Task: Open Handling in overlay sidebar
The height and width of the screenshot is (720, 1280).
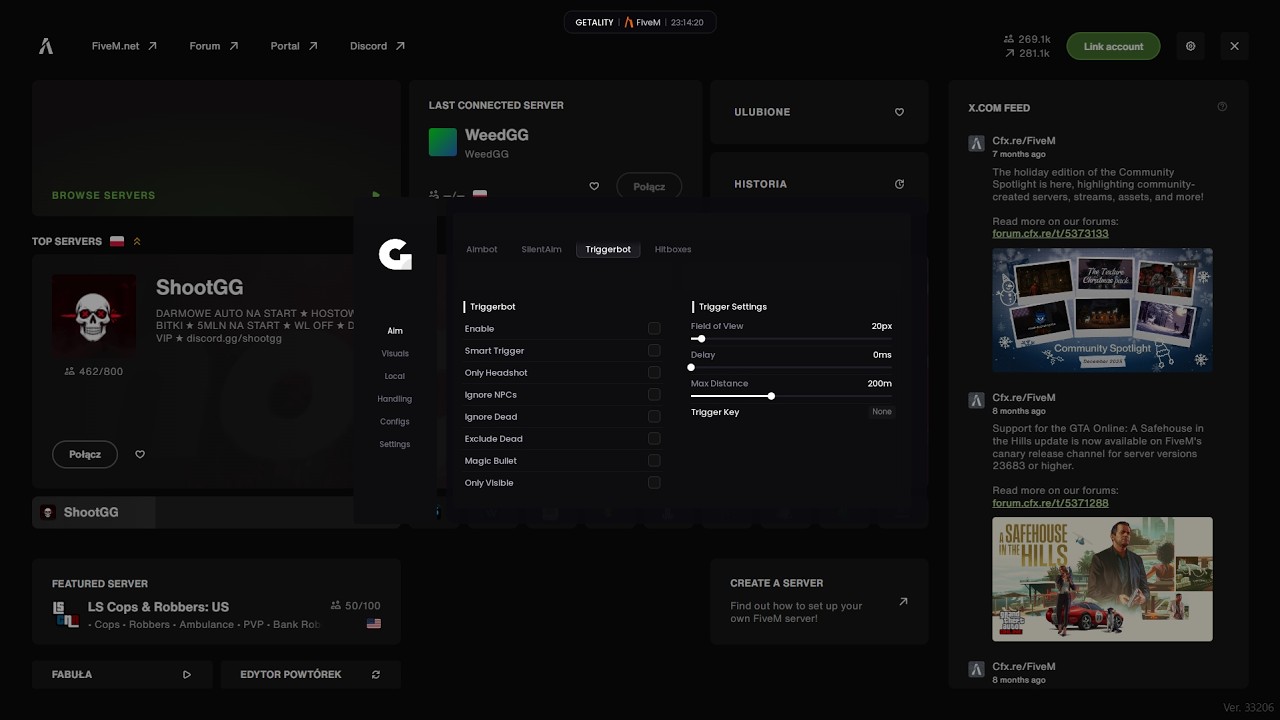Action: [x=395, y=399]
